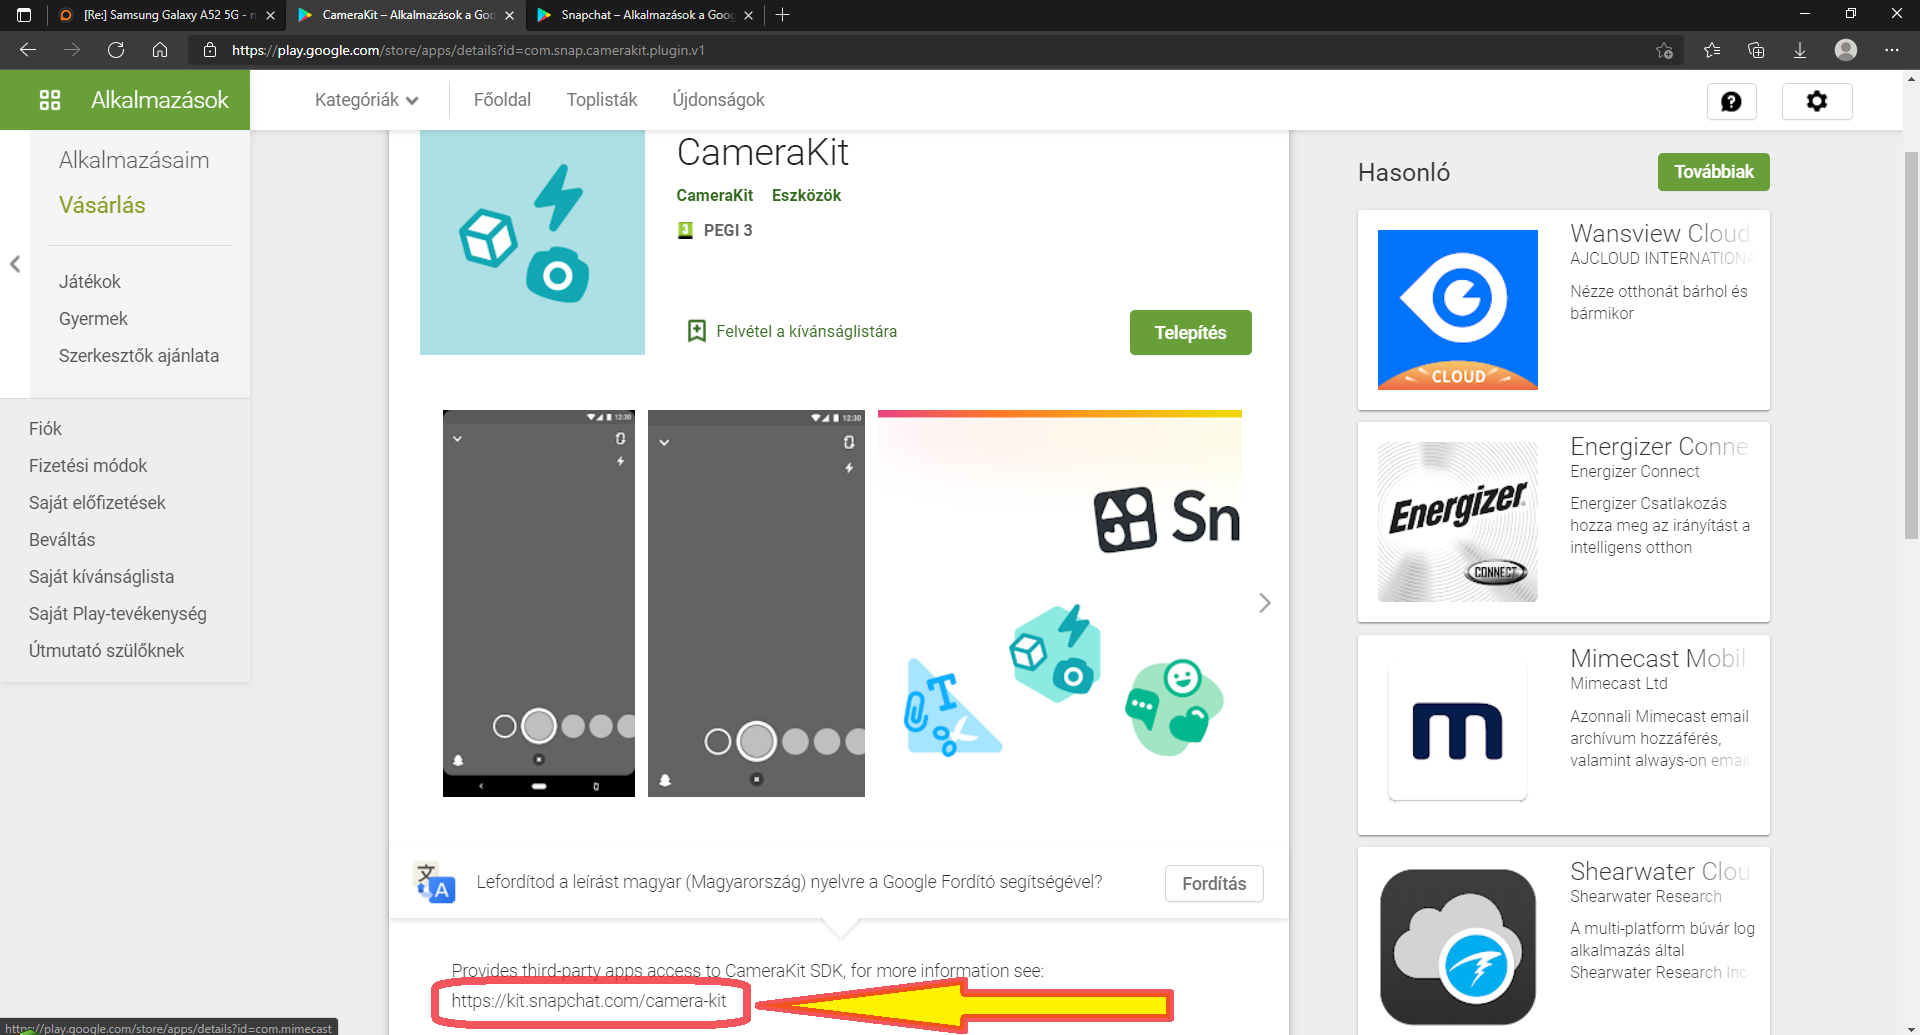Open the kit.snapchat.com/camera-kit link
The width and height of the screenshot is (1920, 1035).
tap(588, 1001)
